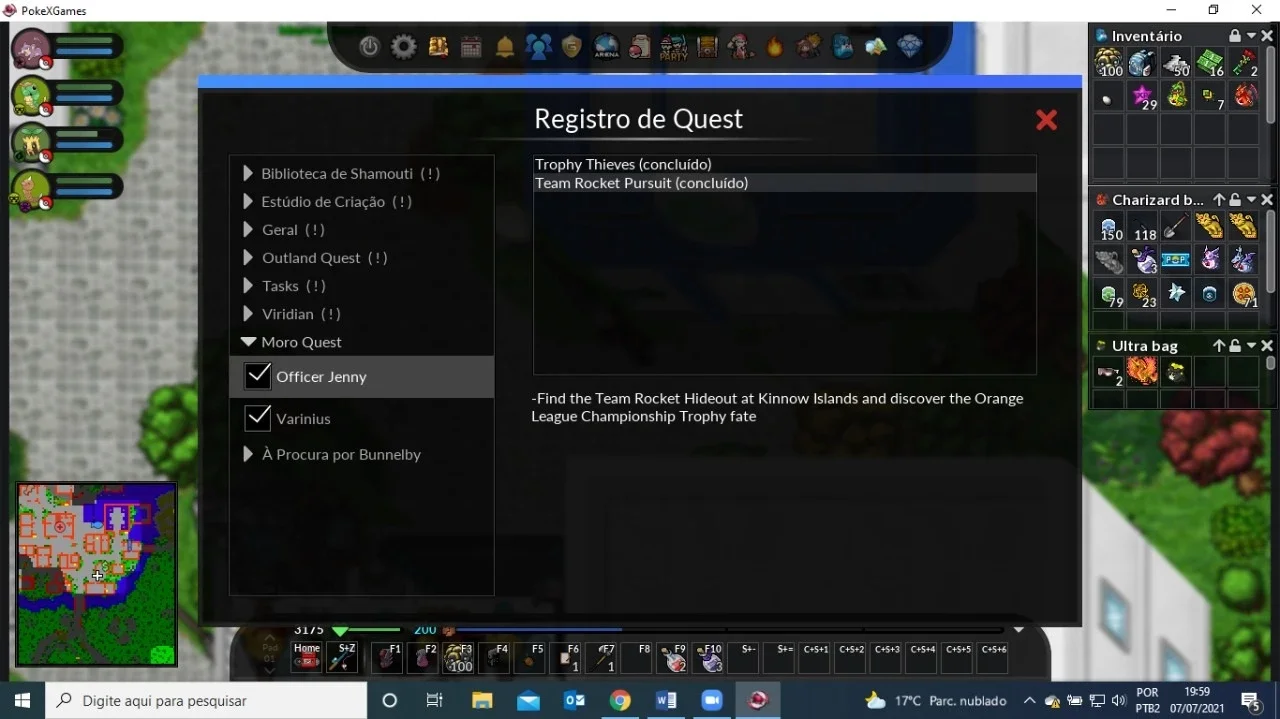
Task: Select the green cash stack item with 16
Action: 1210,63
